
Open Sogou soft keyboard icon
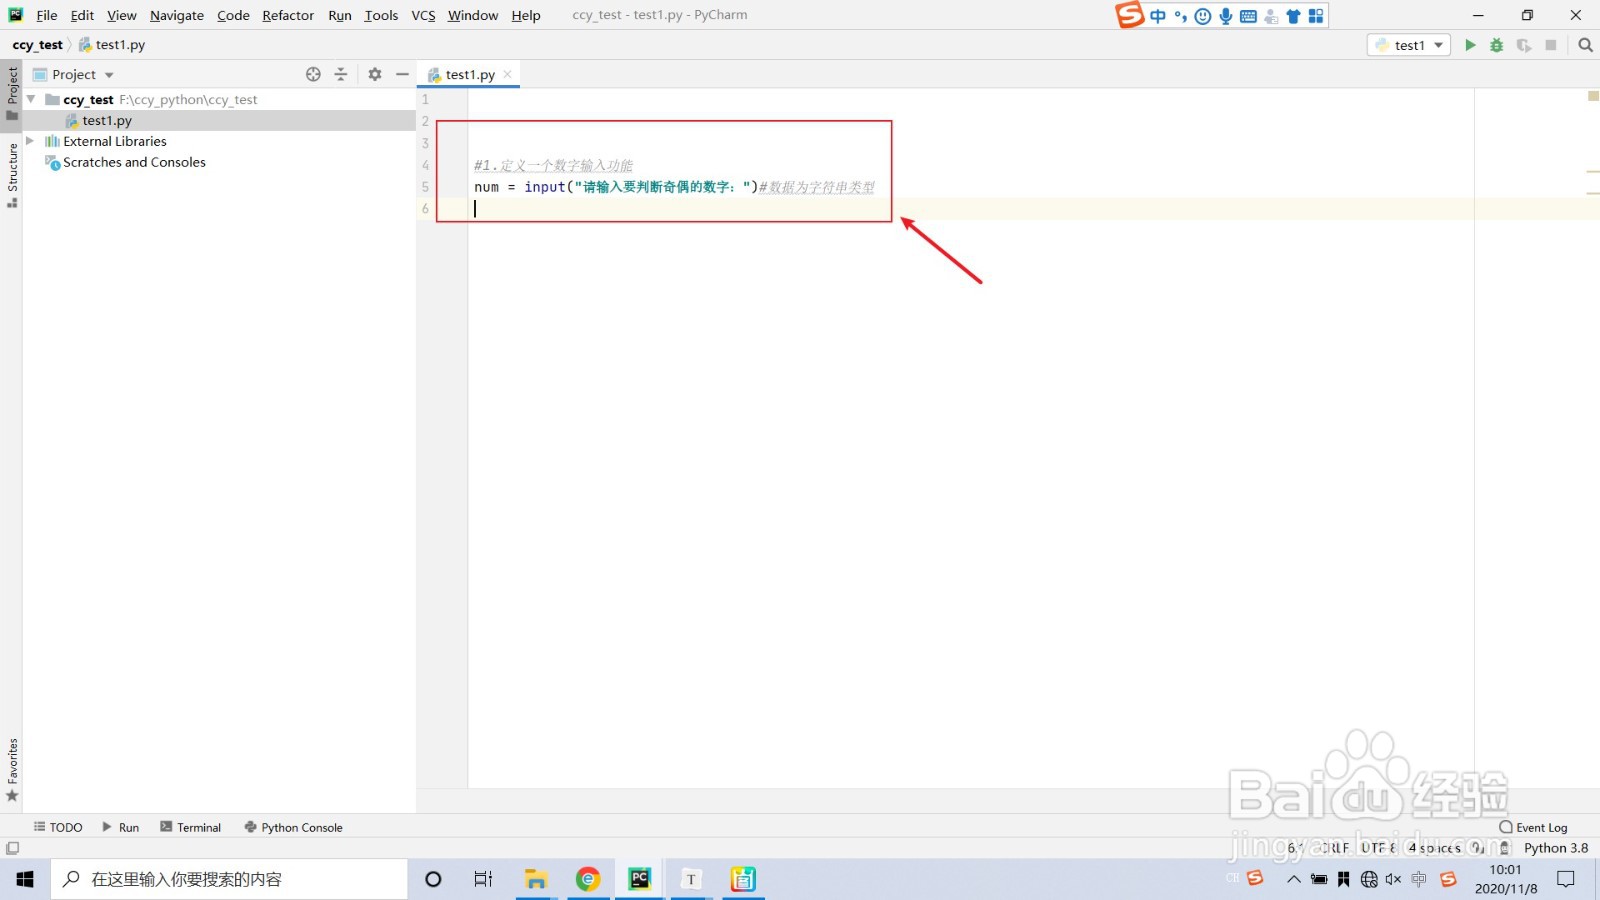(1248, 16)
